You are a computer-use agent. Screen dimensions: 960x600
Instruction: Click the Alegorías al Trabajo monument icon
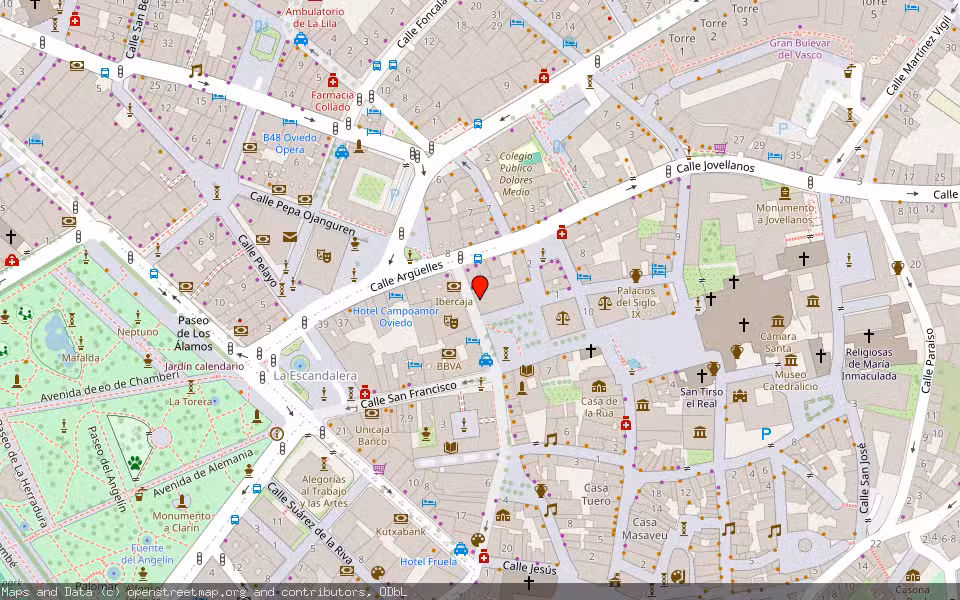pyautogui.click(x=324, y=463)
